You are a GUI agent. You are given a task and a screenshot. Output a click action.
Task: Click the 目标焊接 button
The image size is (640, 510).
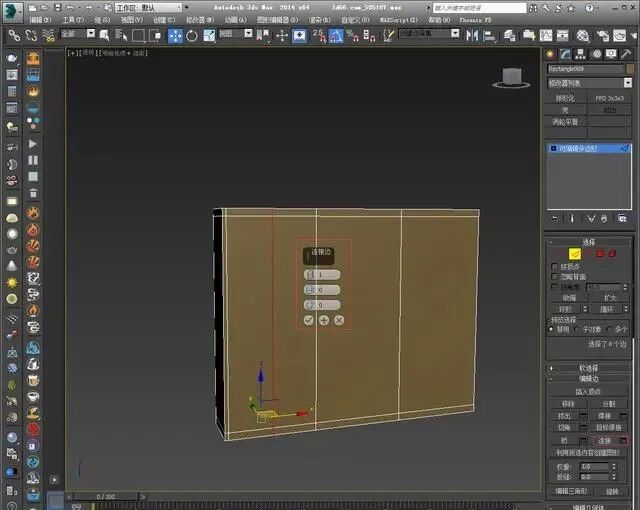(x=609, y=428)
